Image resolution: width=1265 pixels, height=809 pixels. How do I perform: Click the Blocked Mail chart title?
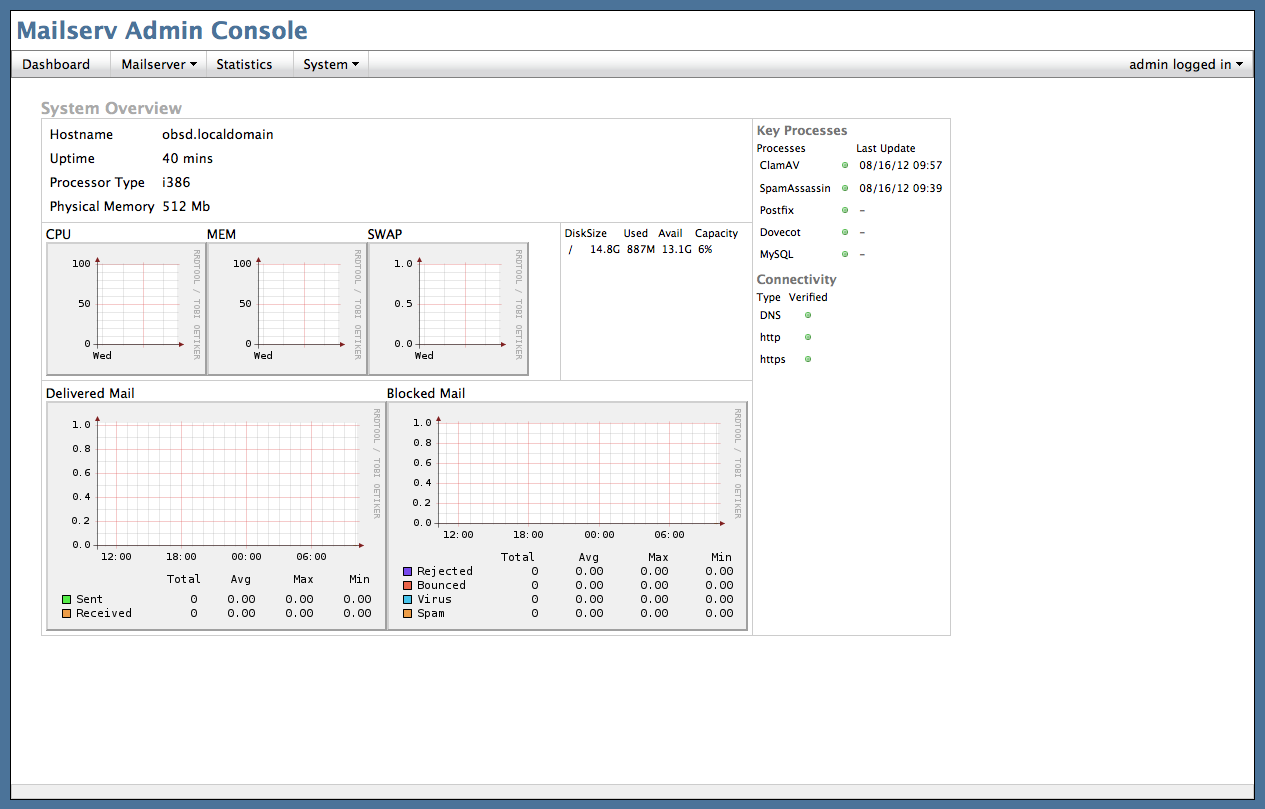[426, 393]
